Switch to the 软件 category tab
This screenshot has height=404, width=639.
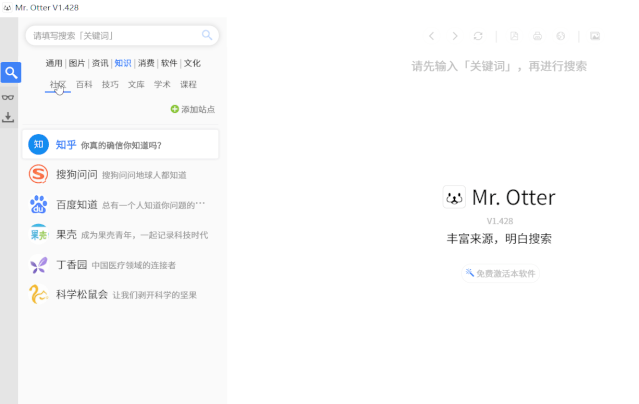(169, 63)
